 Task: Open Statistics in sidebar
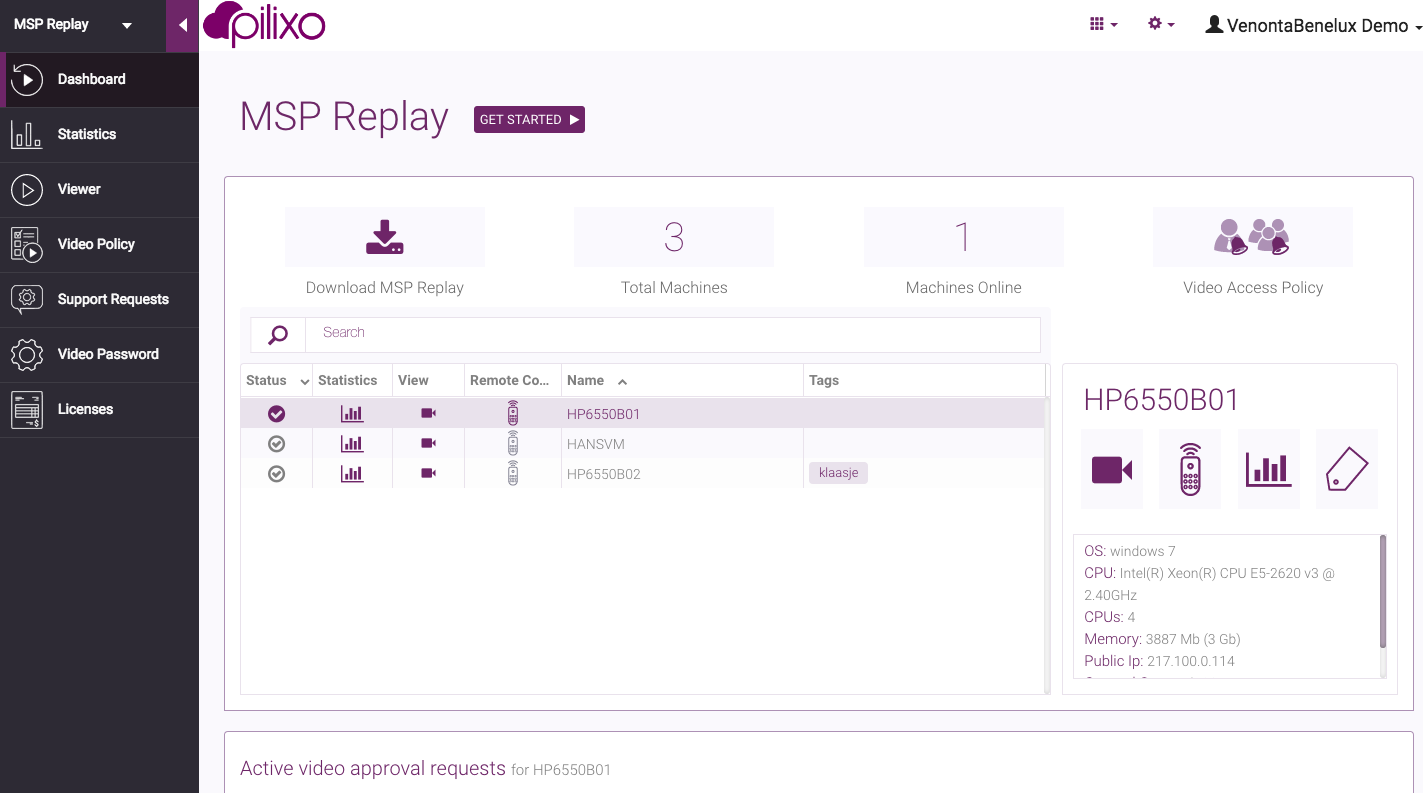point(99,135)
